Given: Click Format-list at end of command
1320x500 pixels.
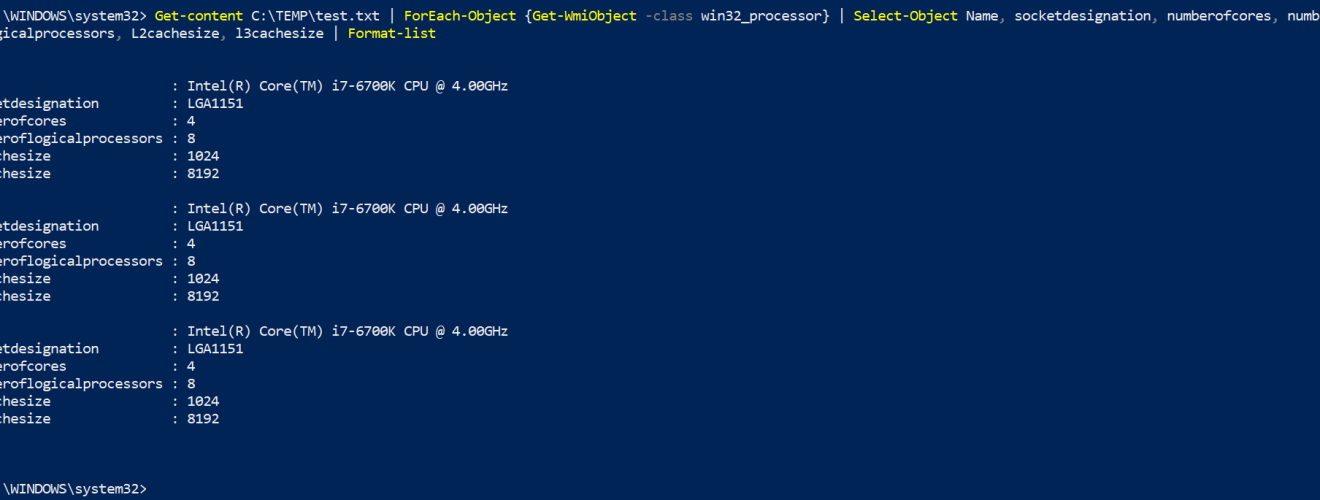Looking at the screenshot, I should 392,34.
